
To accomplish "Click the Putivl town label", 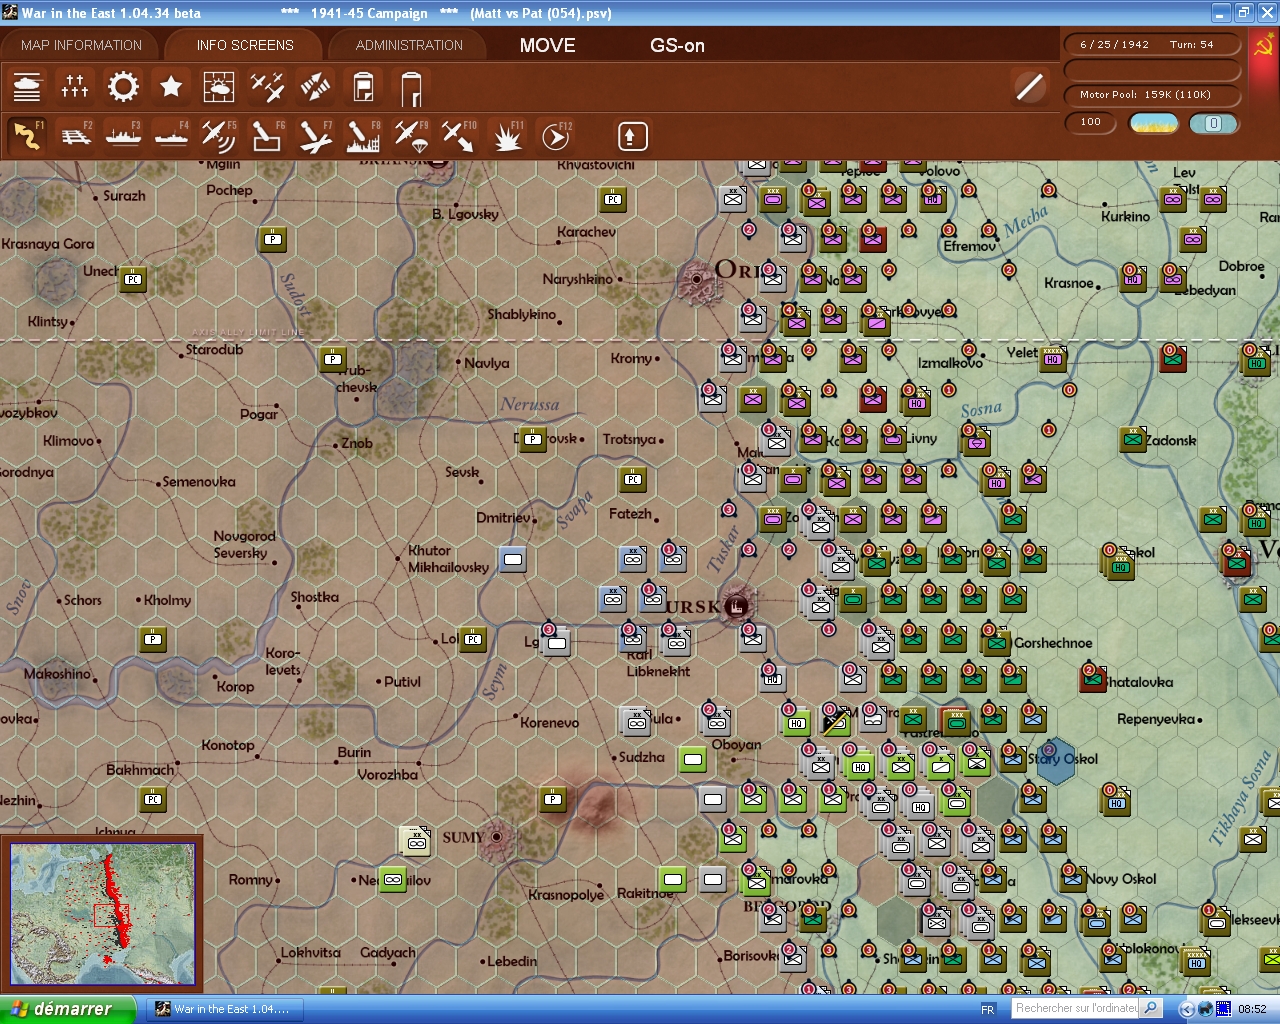I will 402,682.
